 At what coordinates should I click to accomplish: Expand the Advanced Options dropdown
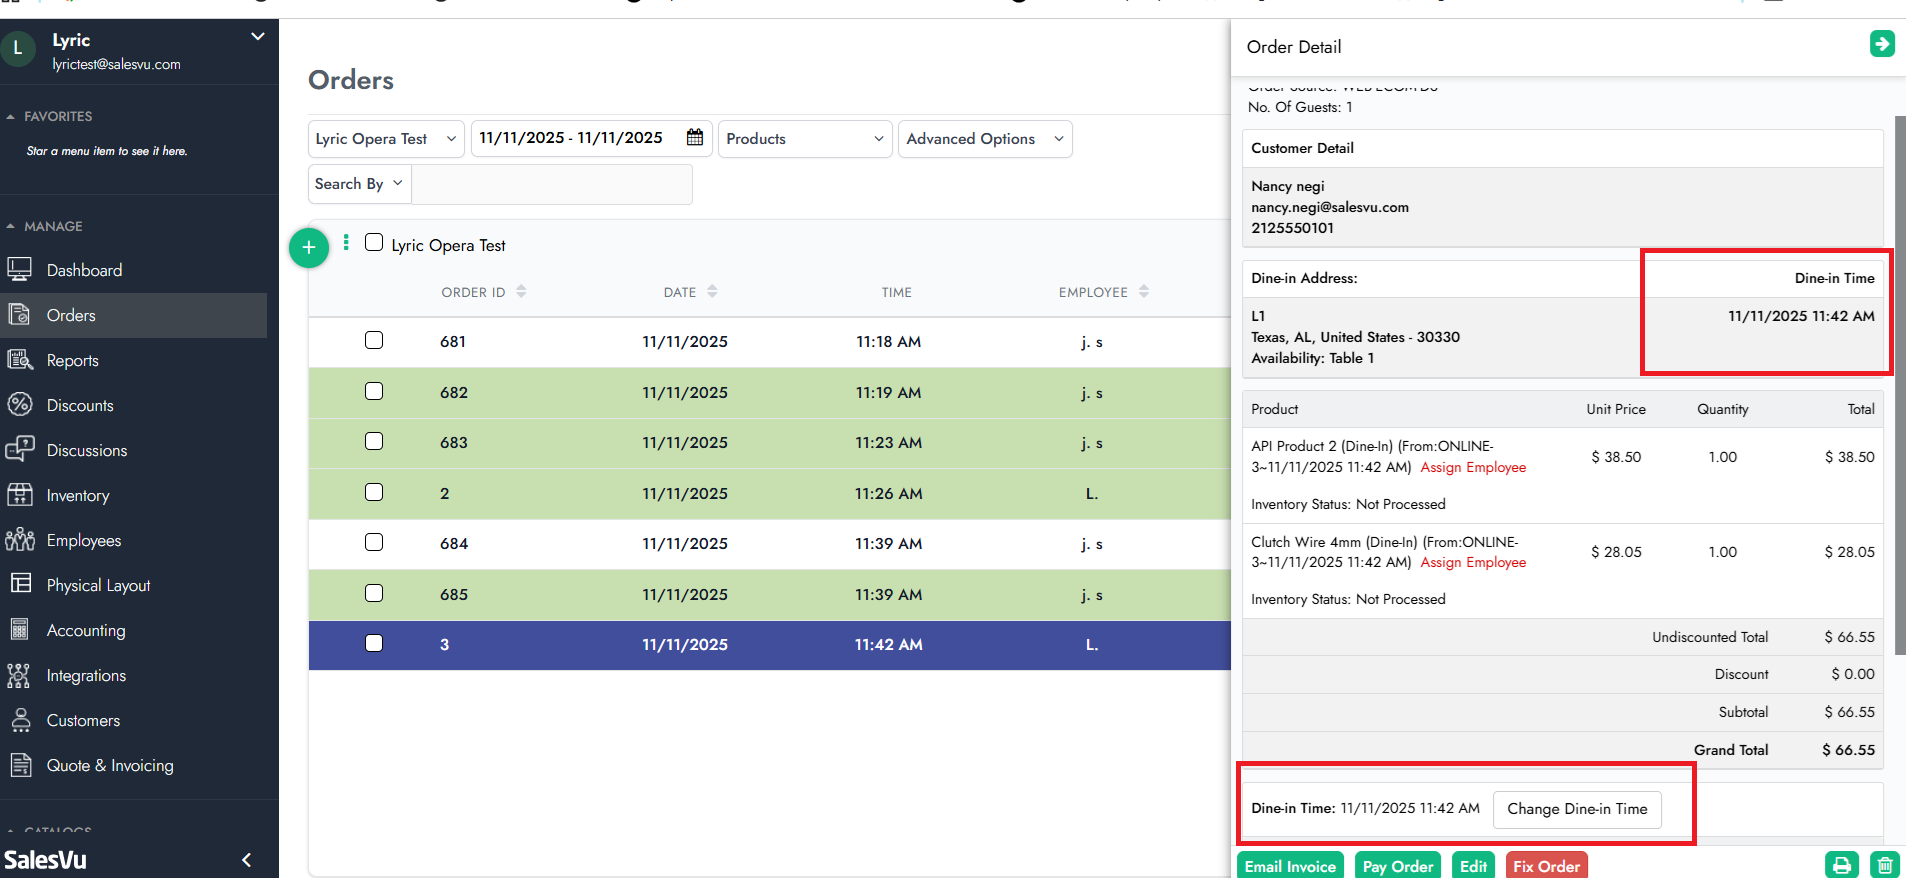[x=984, y=139]
